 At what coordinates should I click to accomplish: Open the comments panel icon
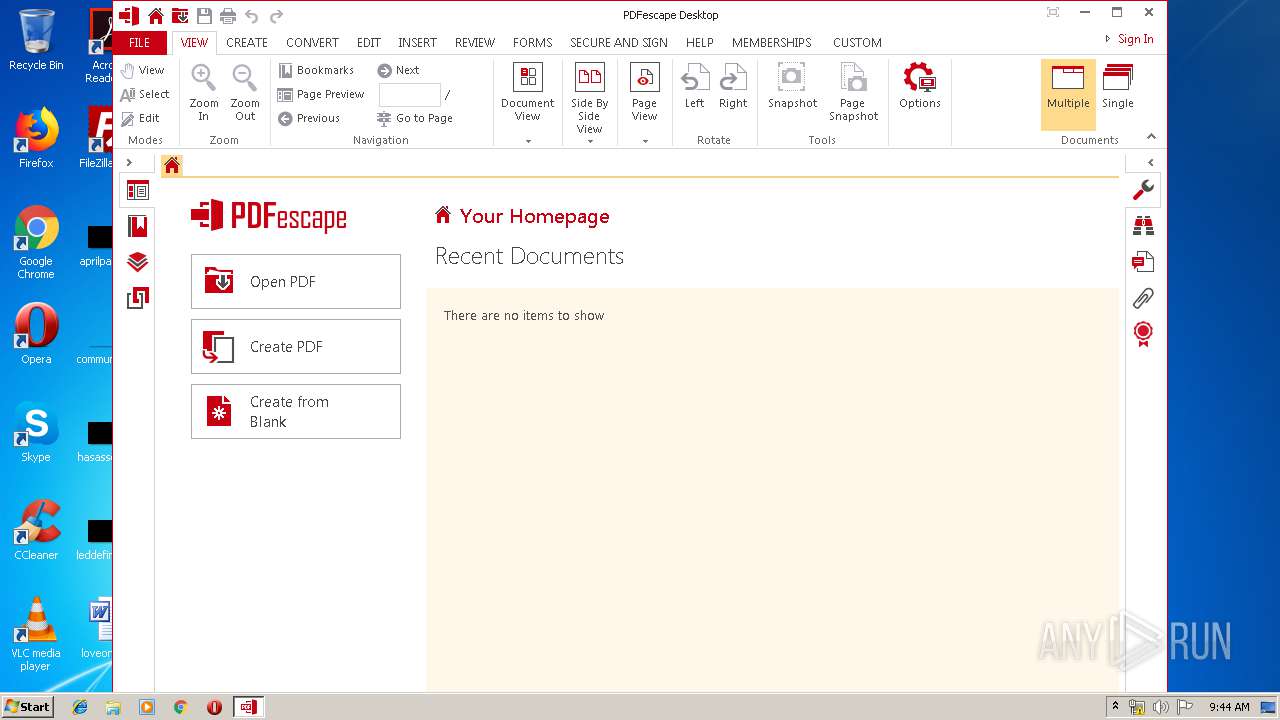coord(1143,262)
